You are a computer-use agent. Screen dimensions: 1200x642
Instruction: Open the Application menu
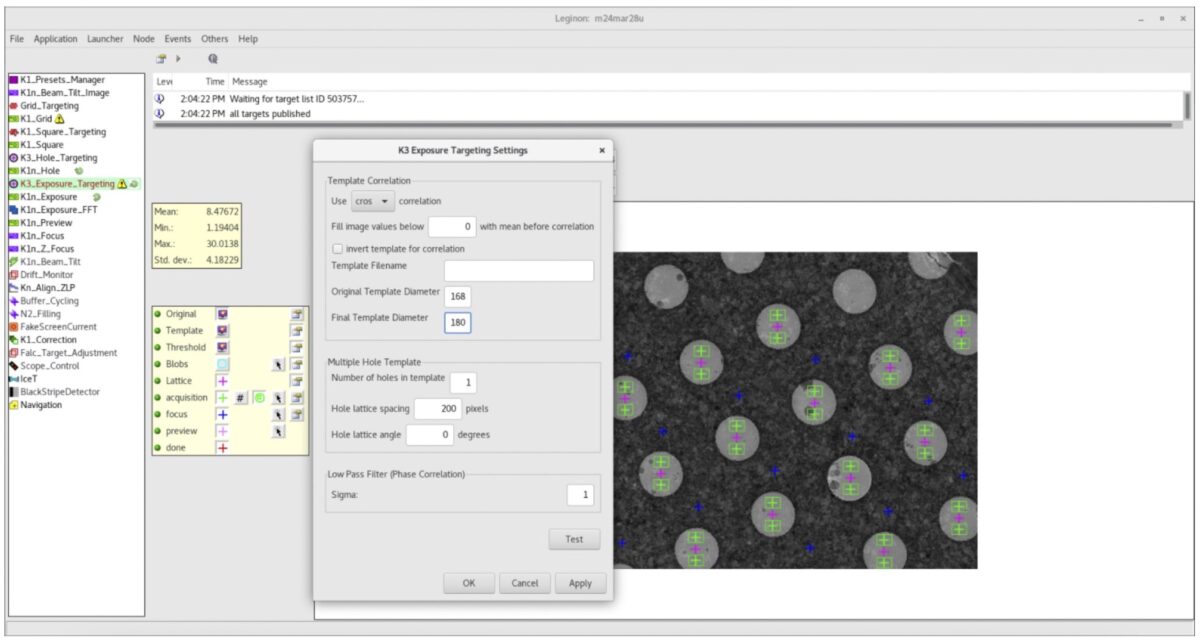click(x=55, y=38)
